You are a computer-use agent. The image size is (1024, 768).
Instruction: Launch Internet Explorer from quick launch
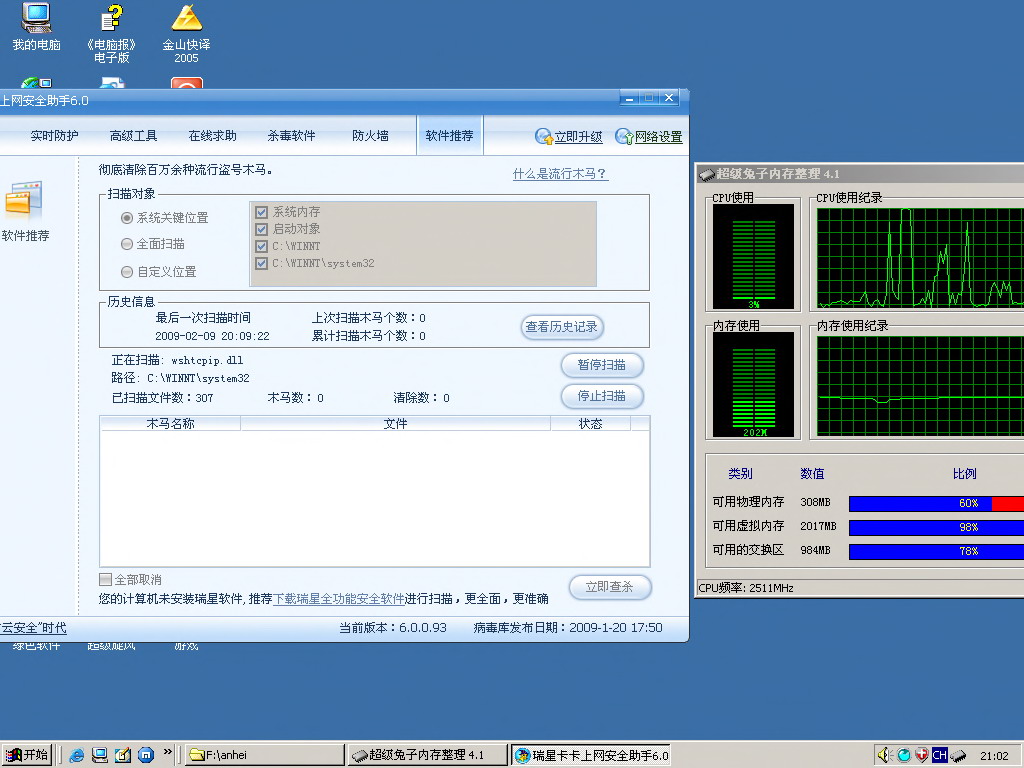[x=76, y=755]
